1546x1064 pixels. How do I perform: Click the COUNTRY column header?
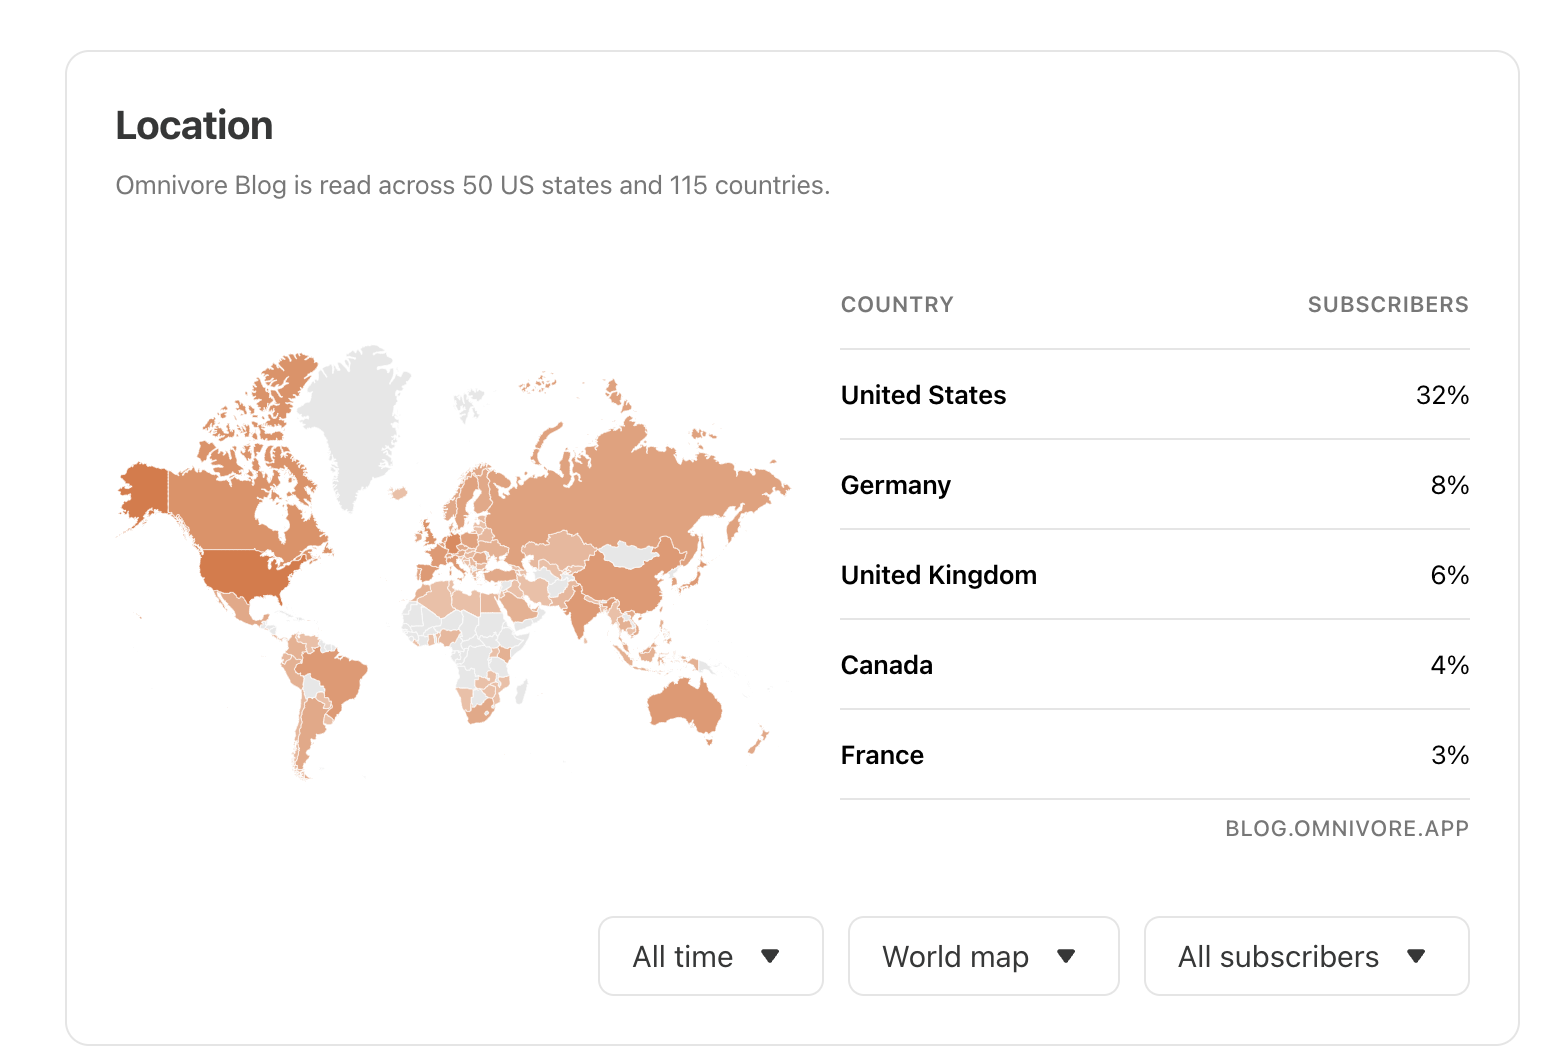897,305
